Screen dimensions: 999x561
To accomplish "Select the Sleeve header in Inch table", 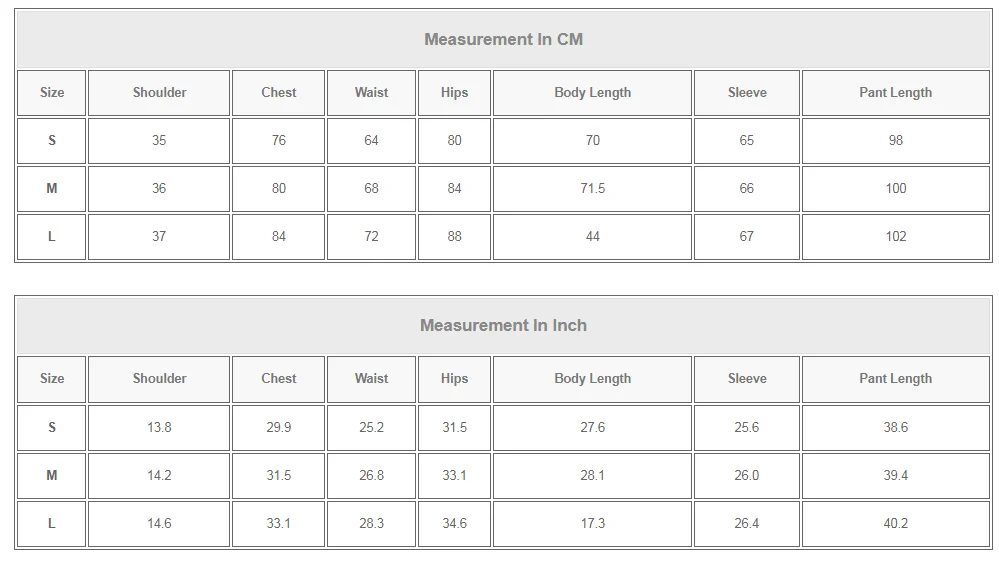I will [x=747, y=379].
